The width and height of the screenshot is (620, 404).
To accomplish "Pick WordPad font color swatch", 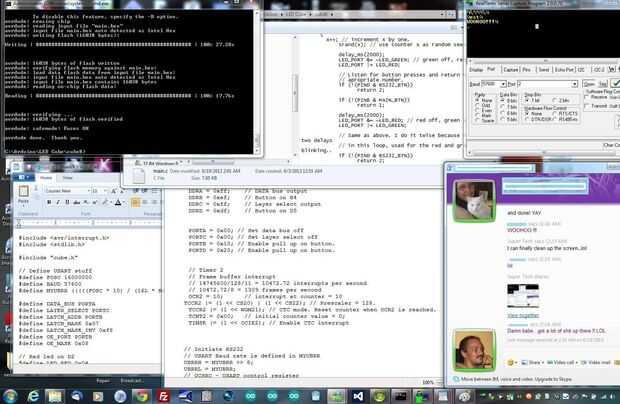I will point(118,202).
